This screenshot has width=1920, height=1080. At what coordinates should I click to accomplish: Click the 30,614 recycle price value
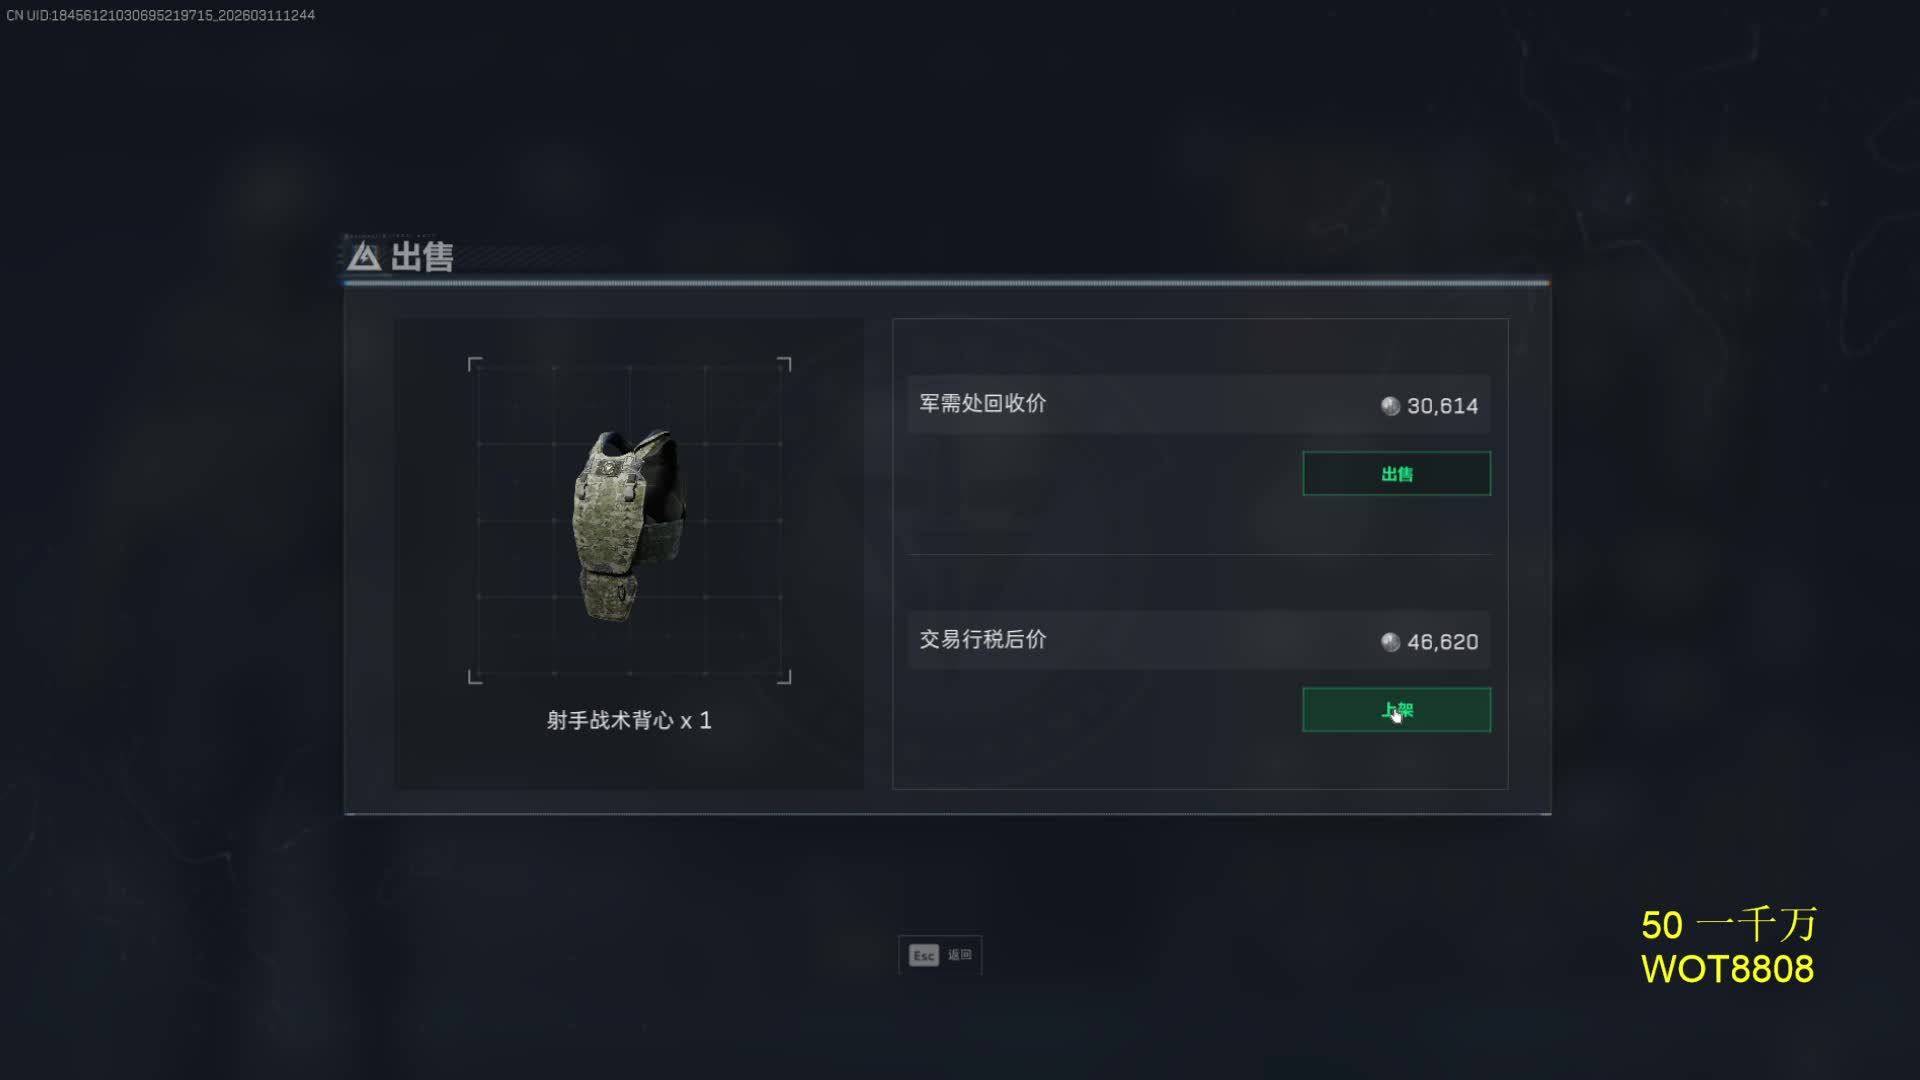[x=1442, y=406]
